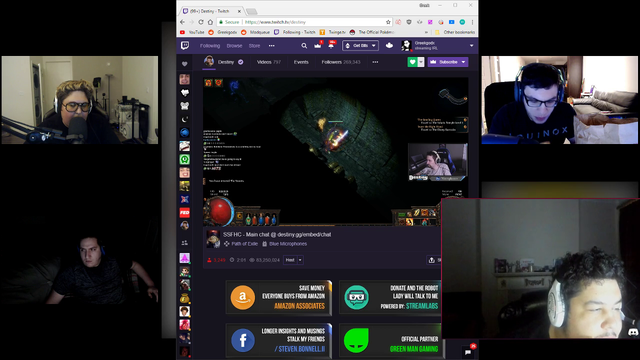Click the stream game box art thumbnail

(x=213, y=239)
